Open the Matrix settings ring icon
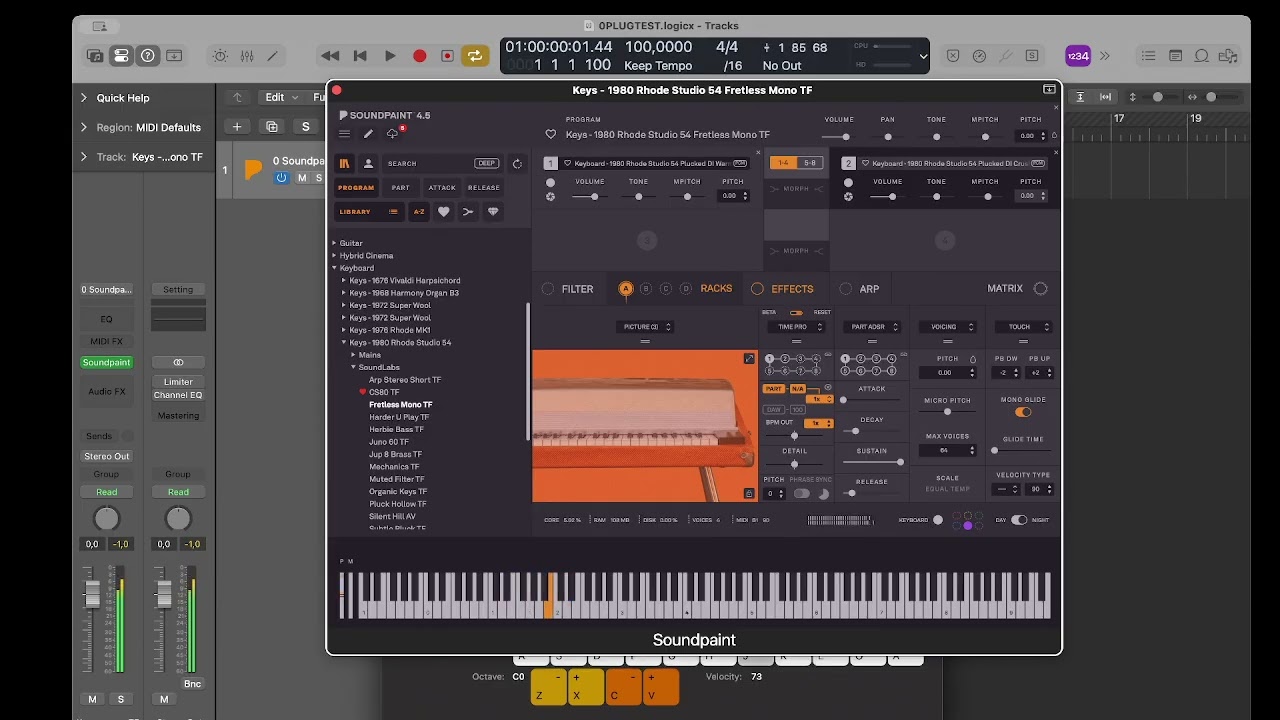The width and height of the screenshot is (1280, 720). (1040, 289)
